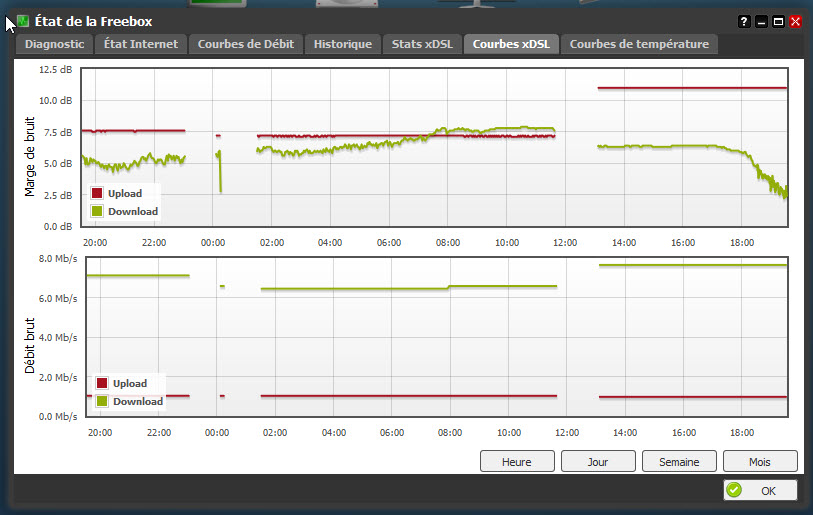Screen dimensions: 813x515
Task: Confirm with the OK button
Action: [x=760, y=491]
